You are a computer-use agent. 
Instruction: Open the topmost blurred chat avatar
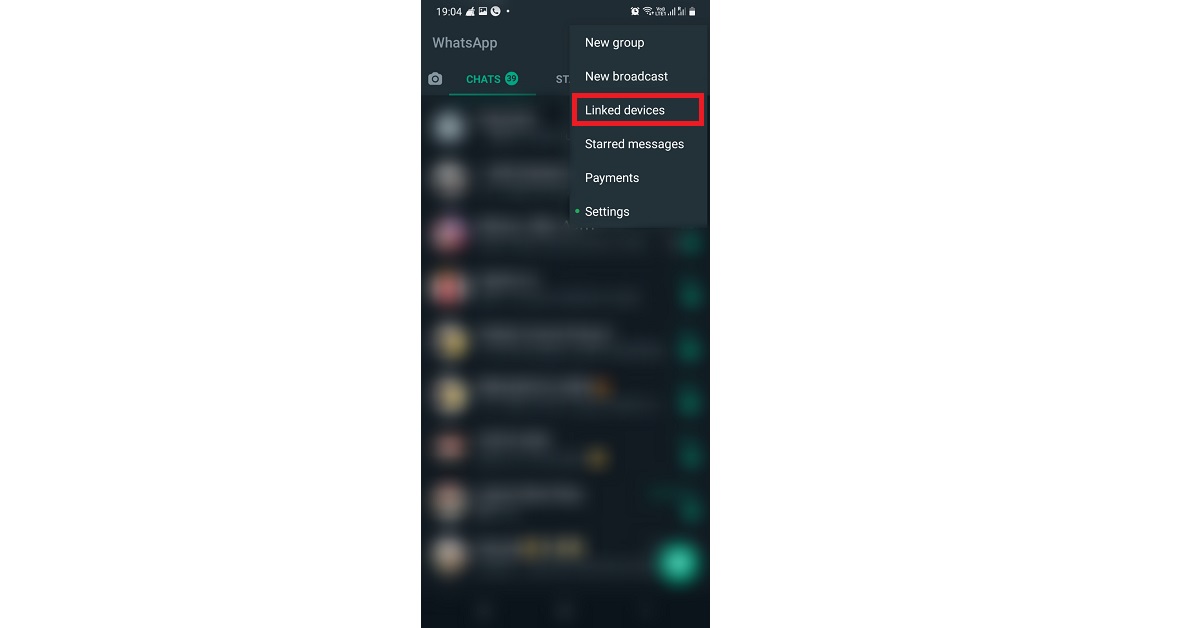pyautogui.click(x=450, y=125)
